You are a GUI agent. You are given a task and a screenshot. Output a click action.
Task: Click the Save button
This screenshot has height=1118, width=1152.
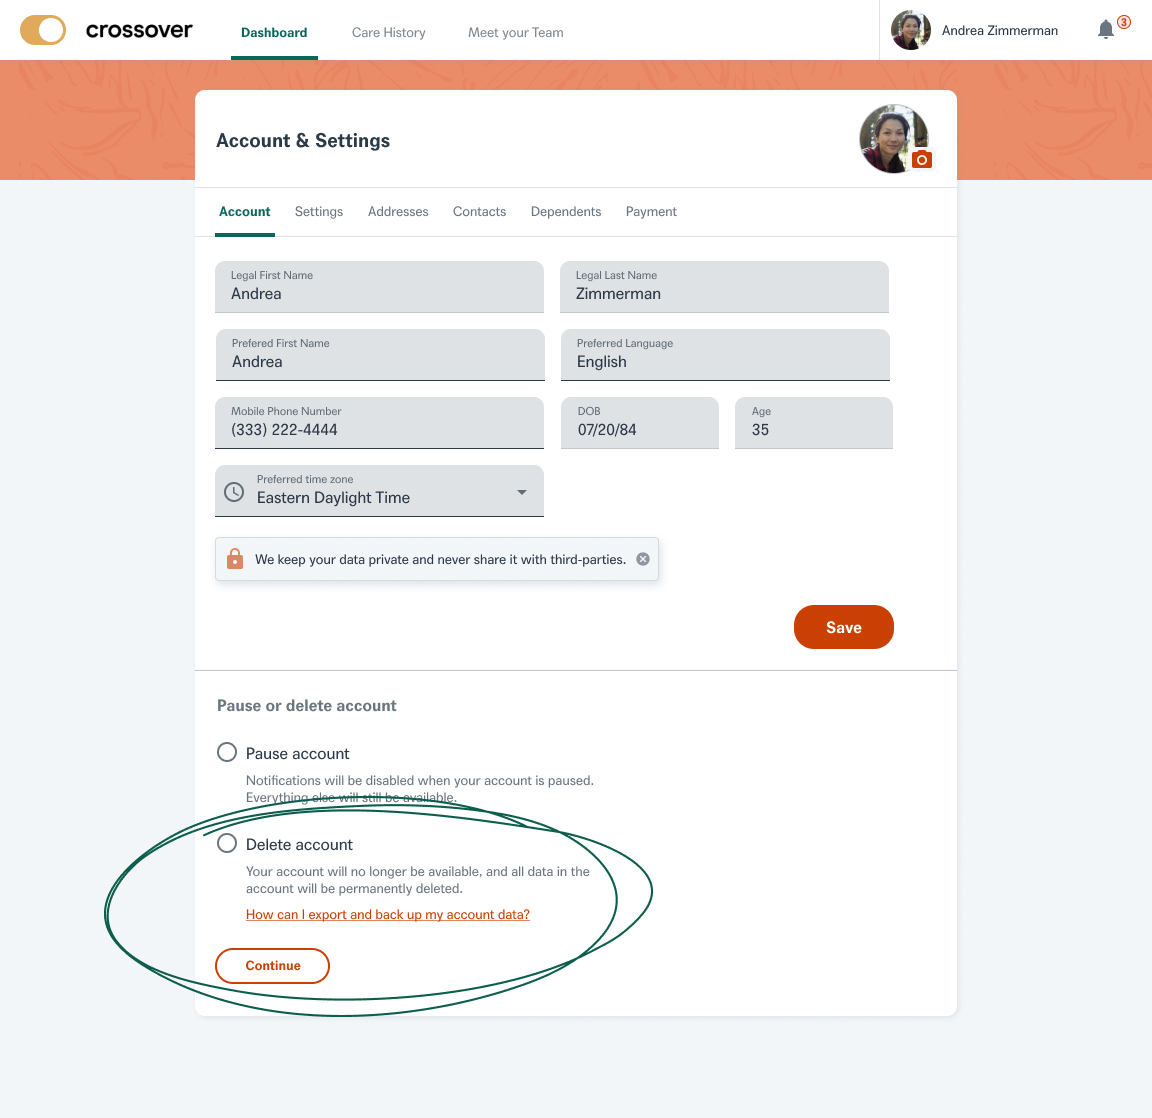pyautogui.click(x=843, y=627)
